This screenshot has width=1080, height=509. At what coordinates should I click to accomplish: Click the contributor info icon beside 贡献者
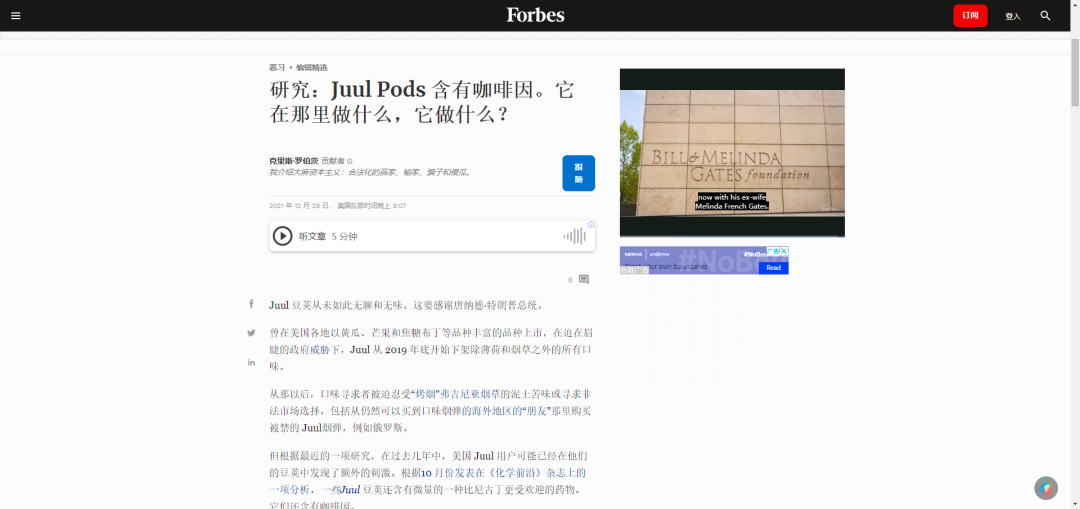pos(349,161)
